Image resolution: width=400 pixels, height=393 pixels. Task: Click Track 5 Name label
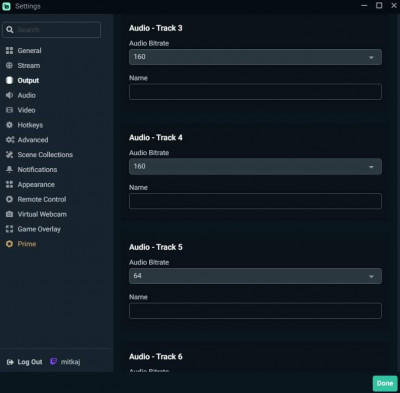pos(138,297)
